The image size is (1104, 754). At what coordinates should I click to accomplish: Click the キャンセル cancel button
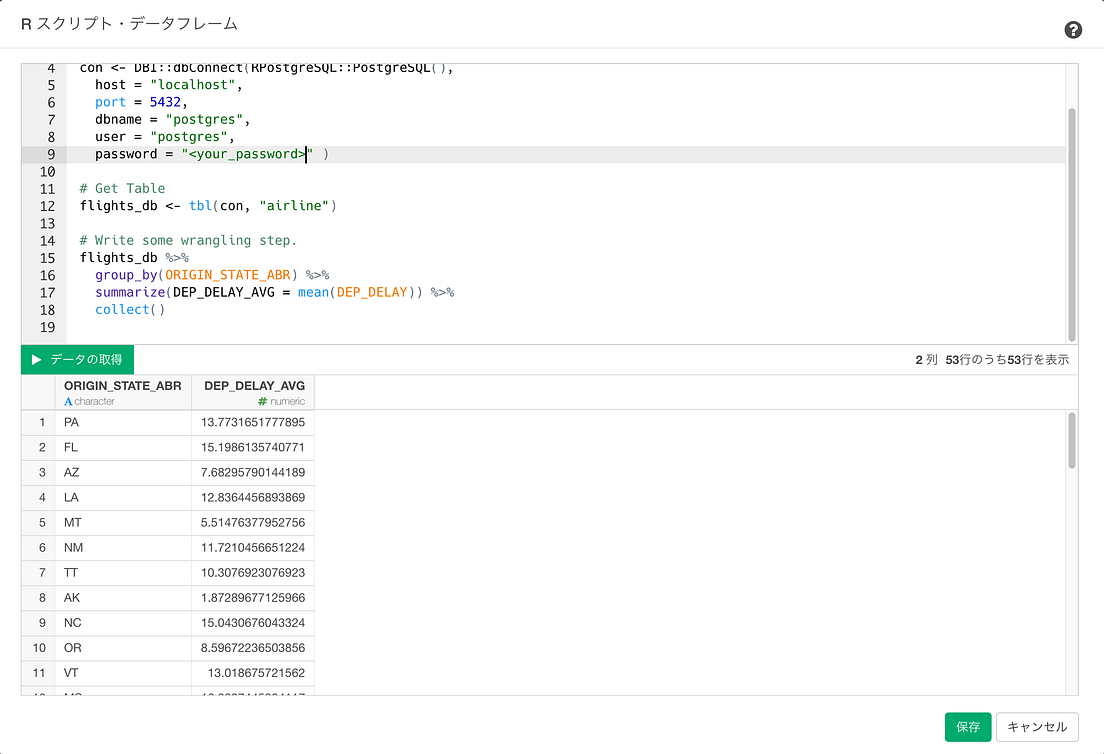click(1036, 727)
